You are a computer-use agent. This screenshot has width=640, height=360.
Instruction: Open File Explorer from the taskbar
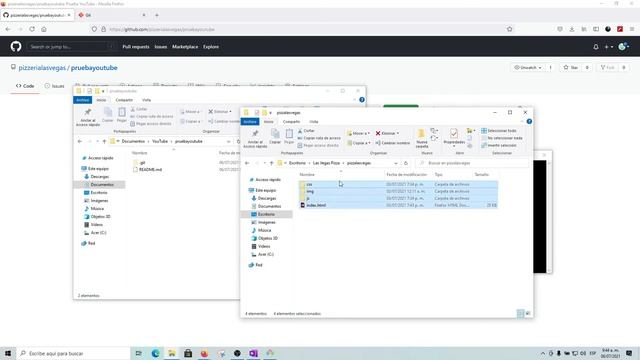click(x=172, y=353)
